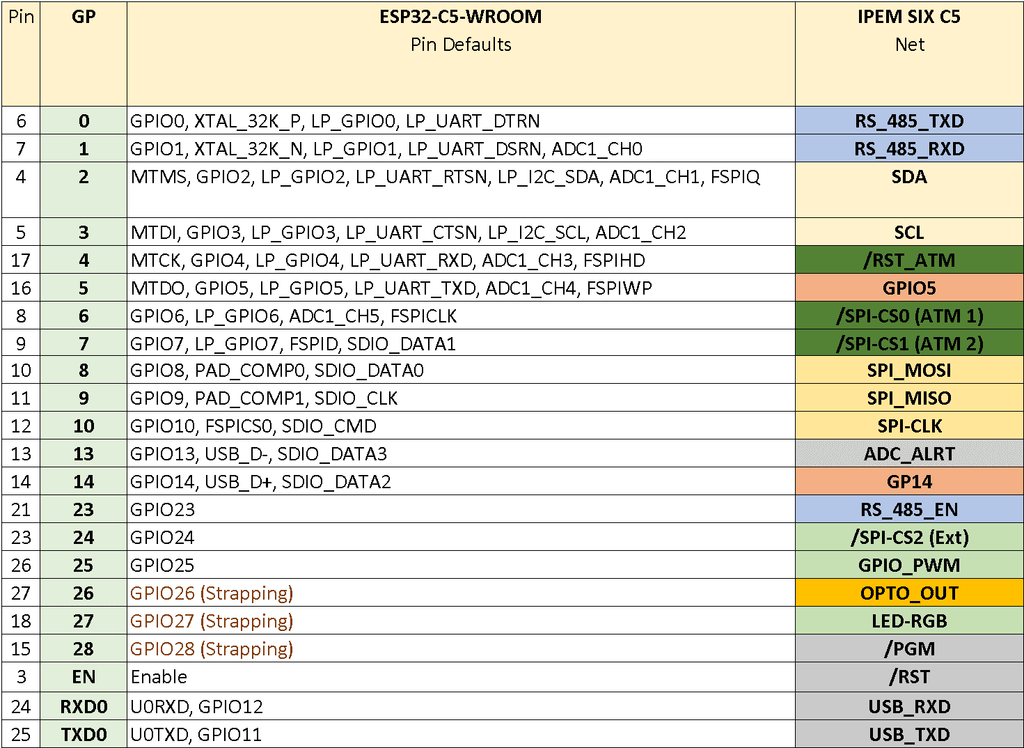Click the MTMS, GPIO2 pin defaults cell

[461, 190]
